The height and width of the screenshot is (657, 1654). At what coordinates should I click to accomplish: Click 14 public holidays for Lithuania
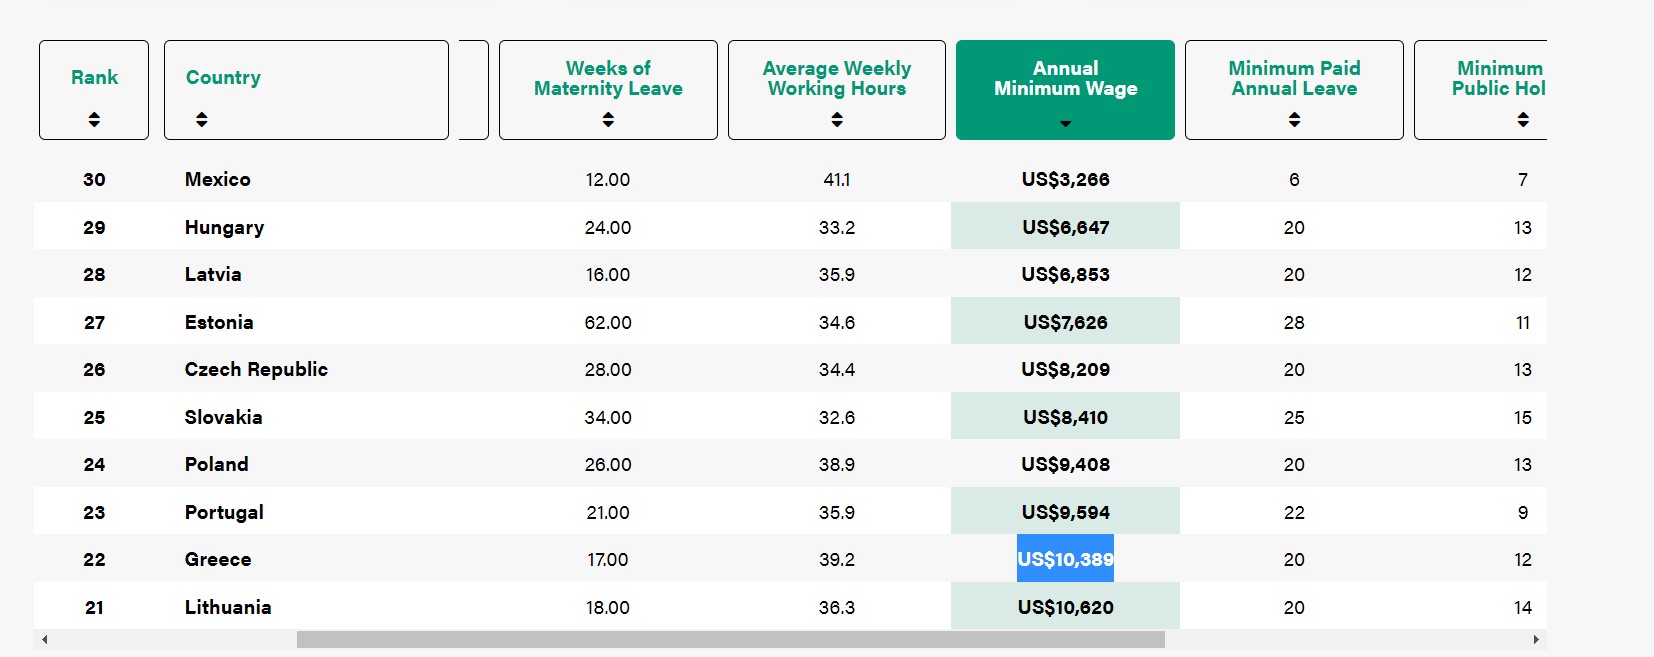pos(1523,607)
